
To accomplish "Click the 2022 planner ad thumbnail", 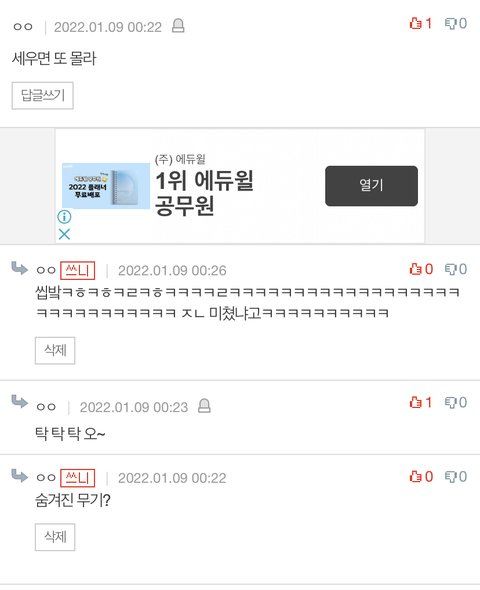I will [106, 186].
